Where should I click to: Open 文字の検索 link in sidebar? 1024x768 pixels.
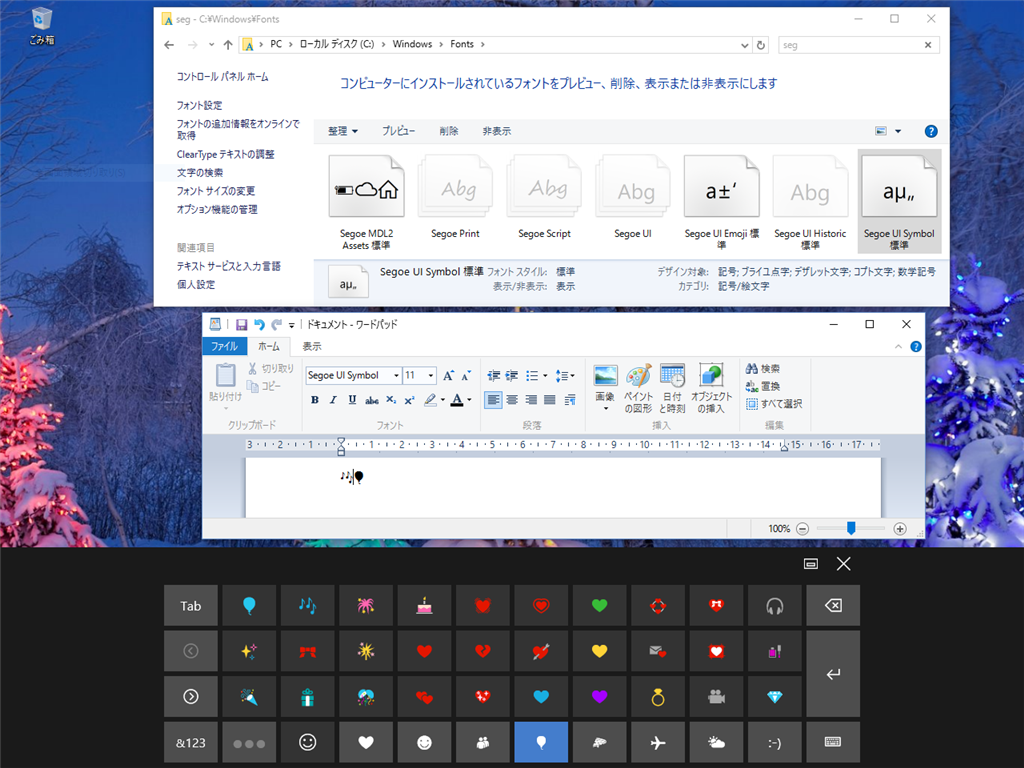pyautogui.click(x=200, y=172)
